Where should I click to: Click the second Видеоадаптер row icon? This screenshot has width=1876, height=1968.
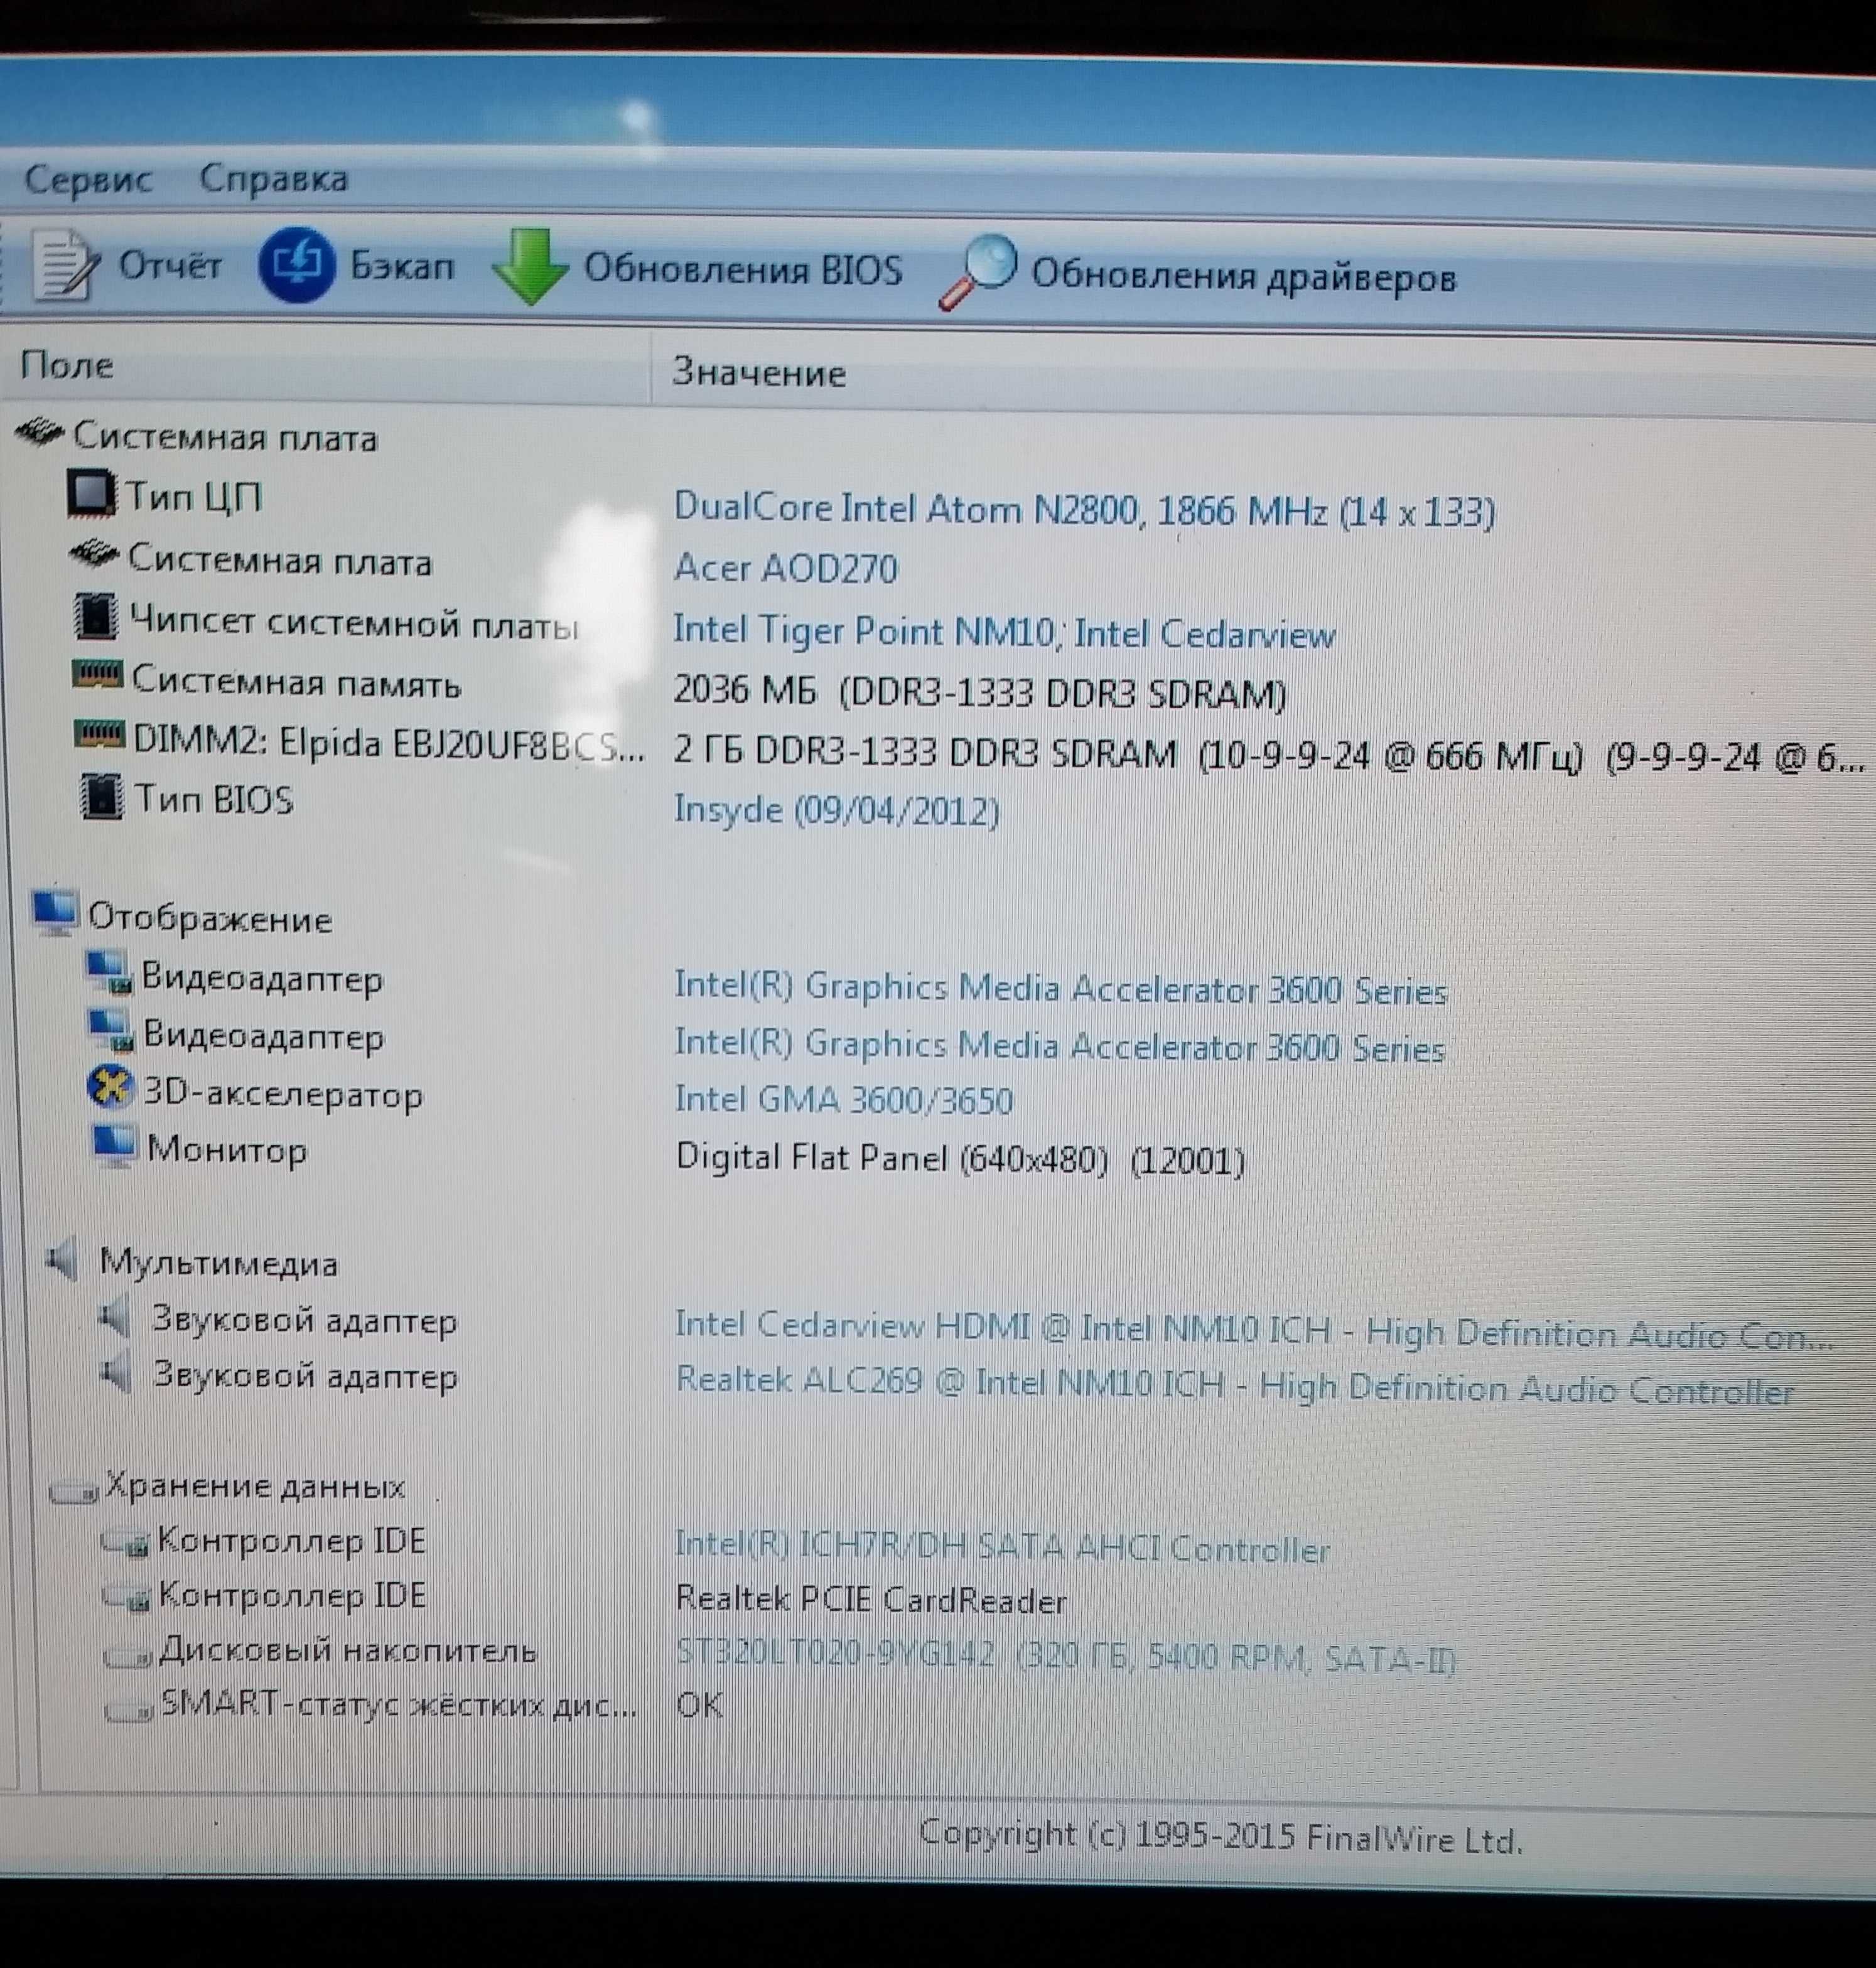coord(110,1031)
